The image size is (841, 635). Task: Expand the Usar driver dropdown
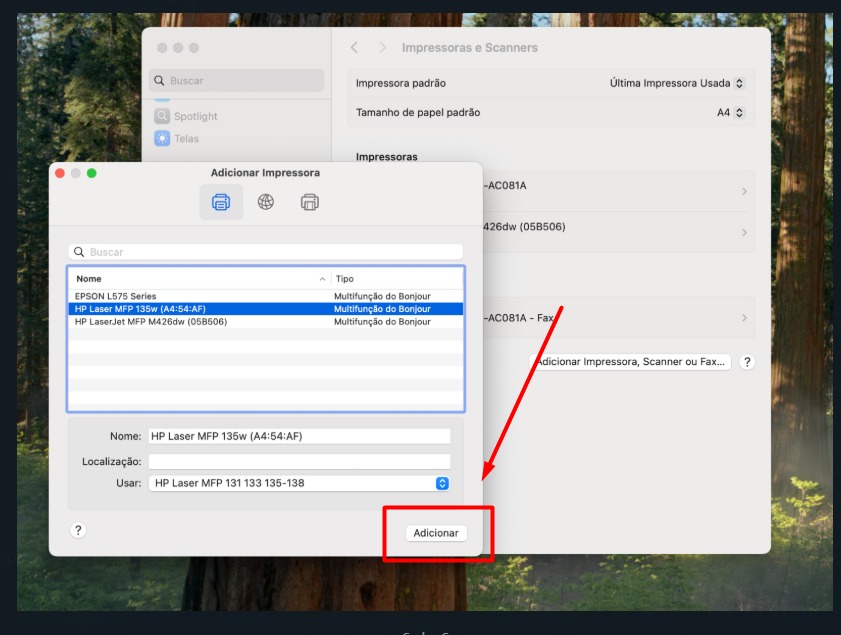pyautogui.click(x=442, y=483)
